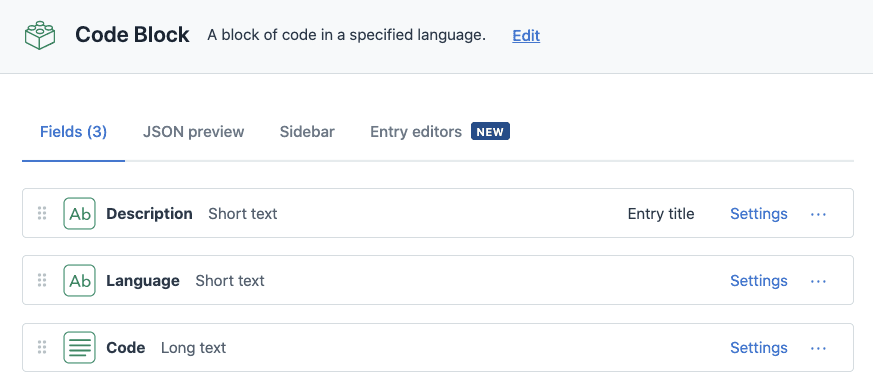
Task: Open the Sidebar tab
Action: pyautogui.click(x=307, y=132)
